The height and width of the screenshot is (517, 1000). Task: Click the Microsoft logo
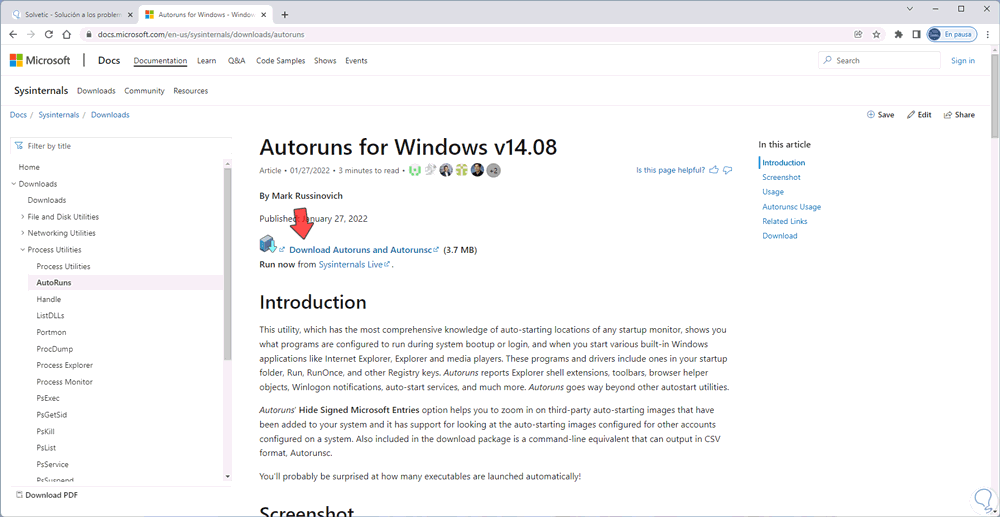pos(40,61)
